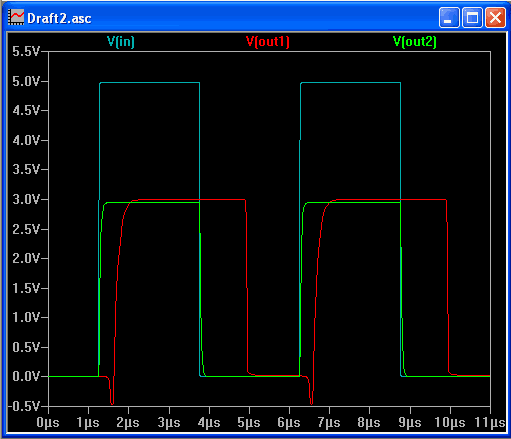The image size is (511, 439).
Task: Maximize the Draft2.asc waveform window
Action: coord(472,17)
